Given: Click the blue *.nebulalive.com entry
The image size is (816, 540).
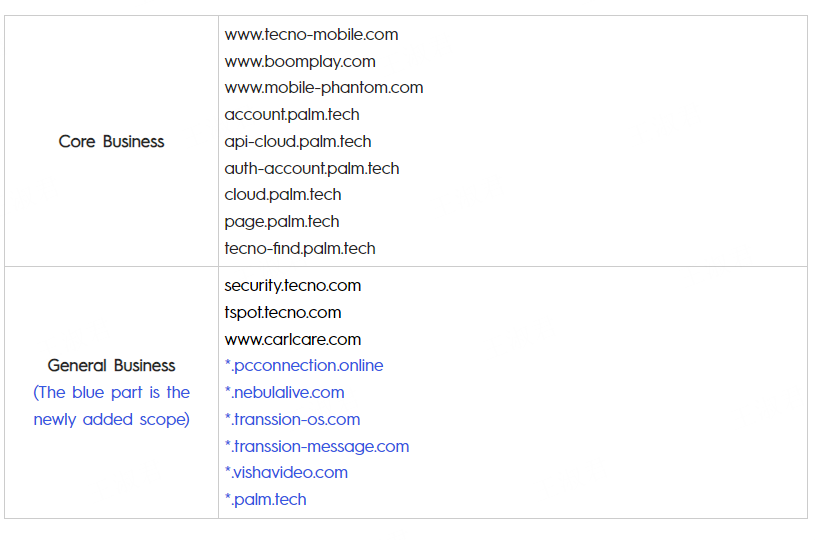Looking at the screenshot, I should click(284, 392).
